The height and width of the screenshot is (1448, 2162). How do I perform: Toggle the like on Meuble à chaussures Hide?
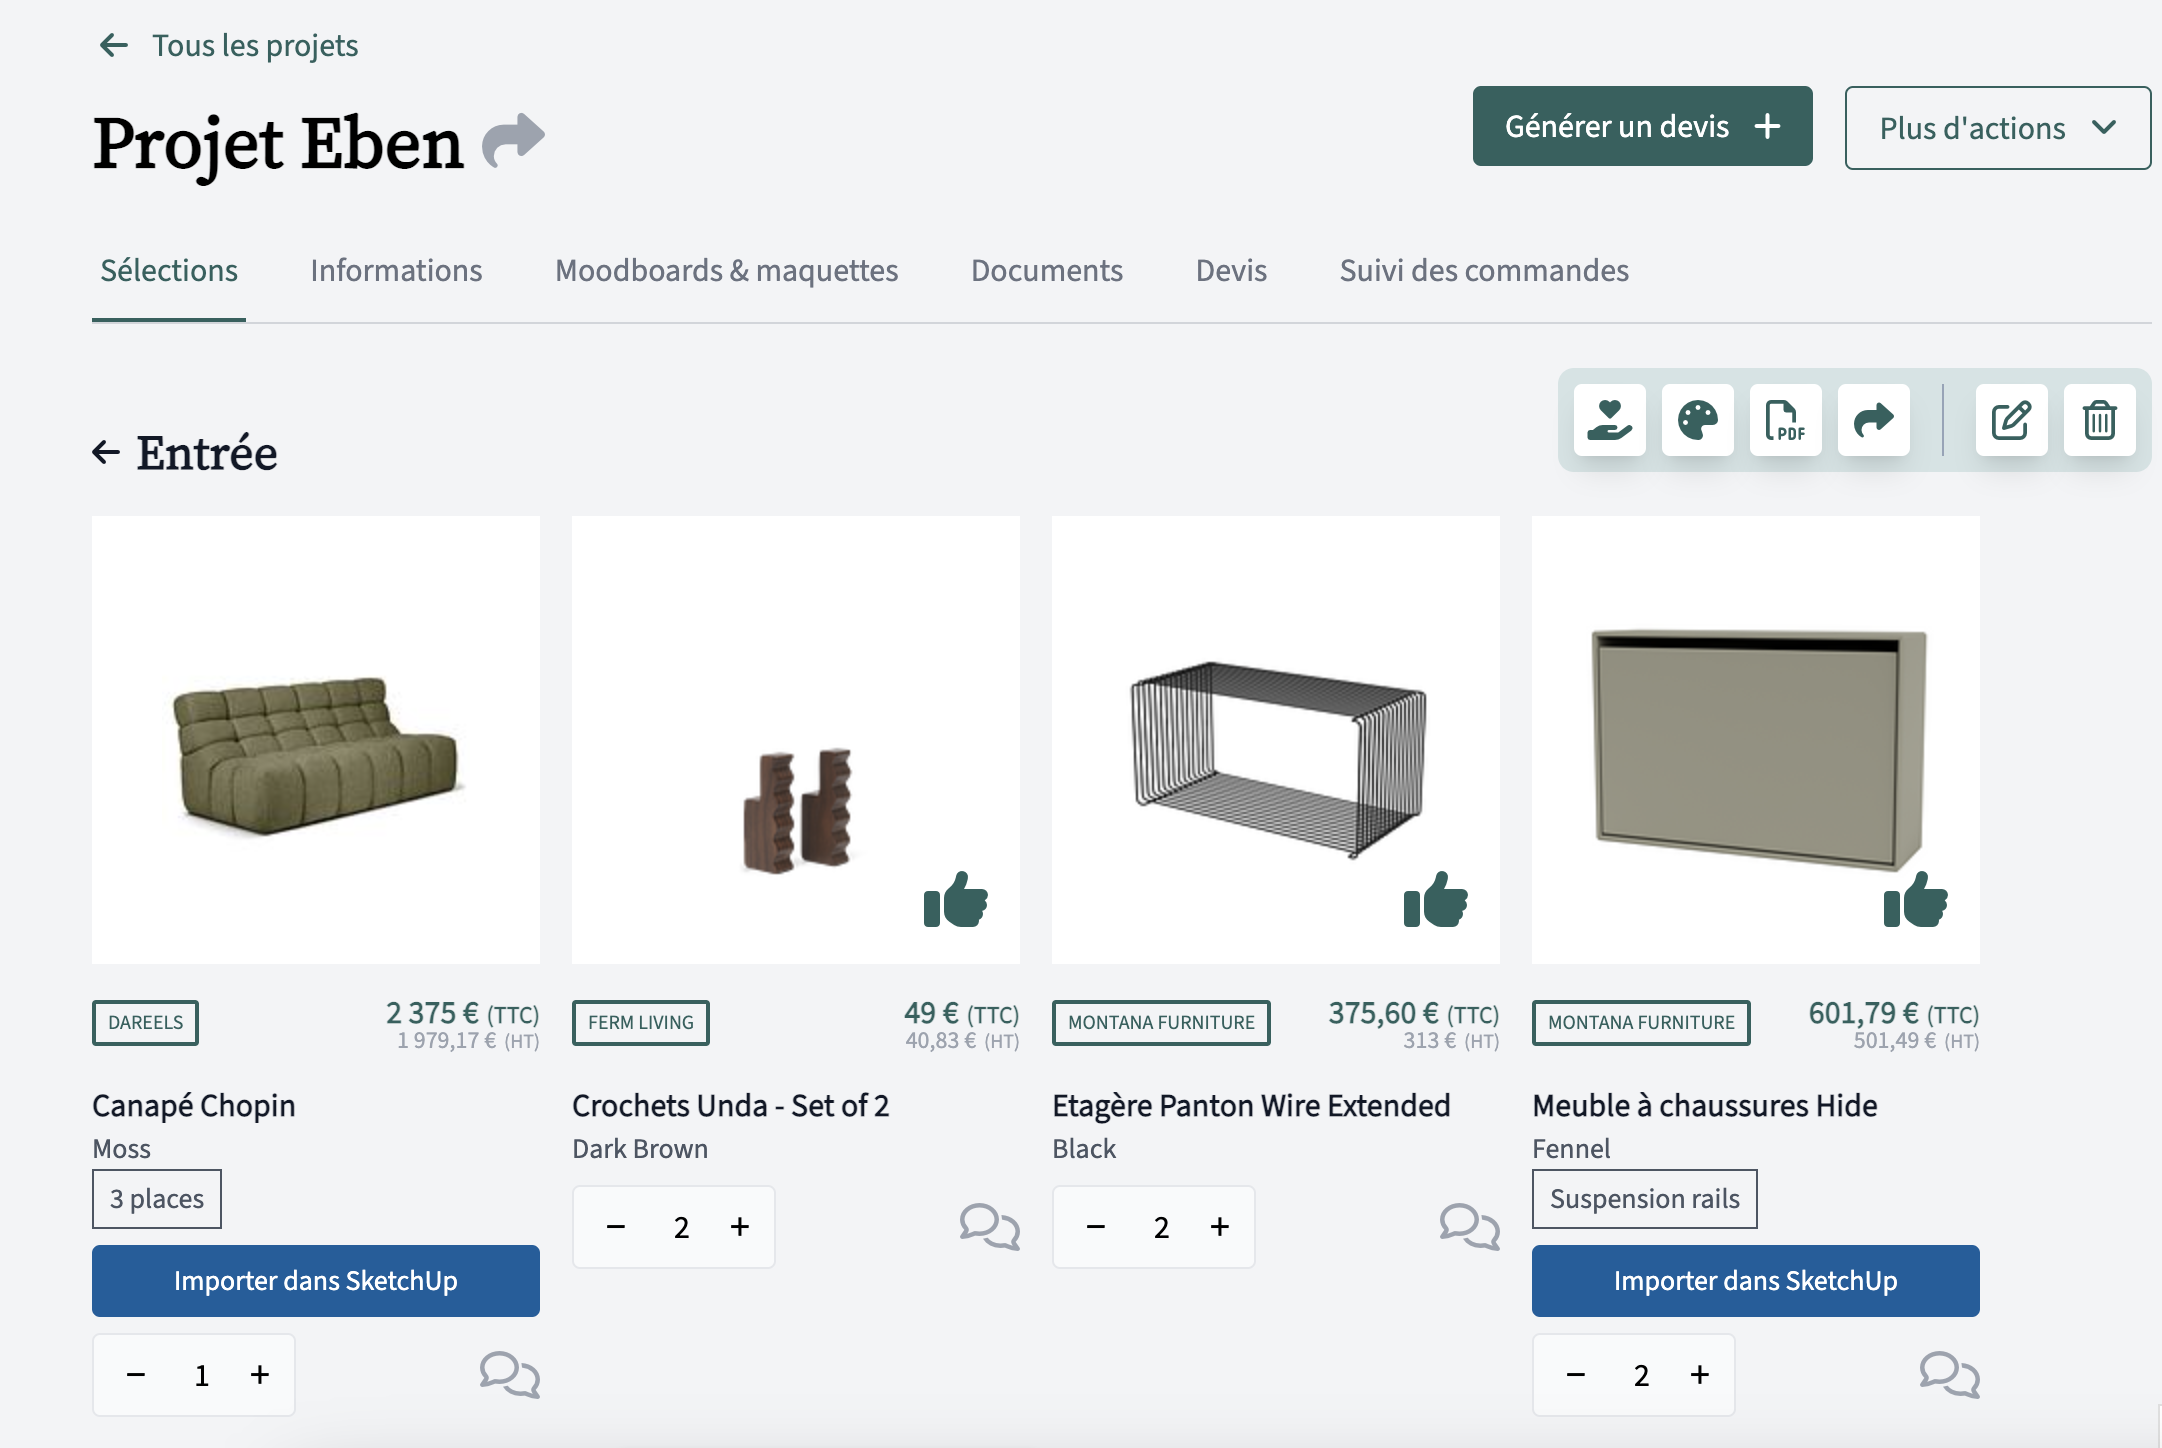click(x=1917, y=901)
